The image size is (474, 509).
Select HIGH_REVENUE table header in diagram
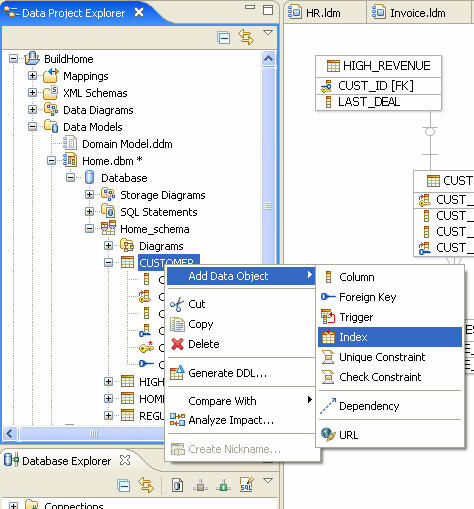(378, 66)
